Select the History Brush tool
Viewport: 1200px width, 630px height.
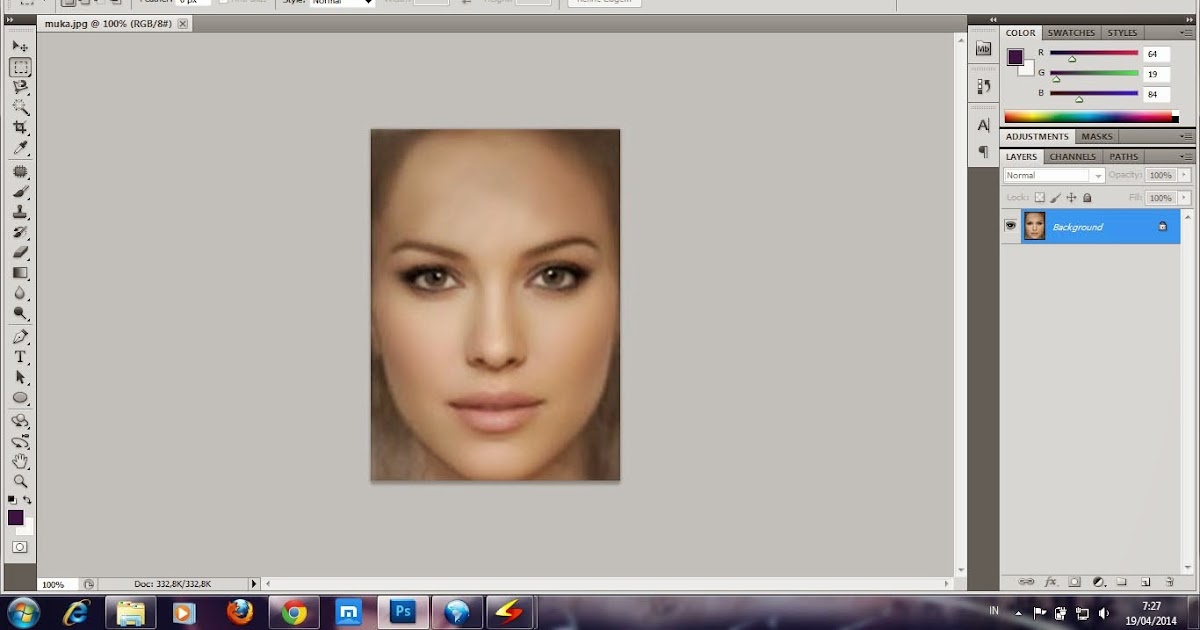[x=20, y=233]
